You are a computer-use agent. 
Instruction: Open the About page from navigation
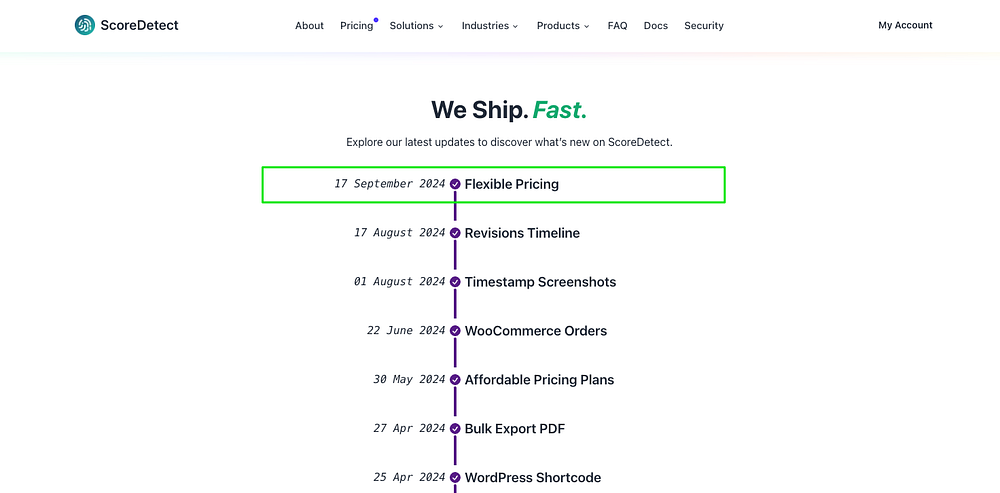[309, 26]
